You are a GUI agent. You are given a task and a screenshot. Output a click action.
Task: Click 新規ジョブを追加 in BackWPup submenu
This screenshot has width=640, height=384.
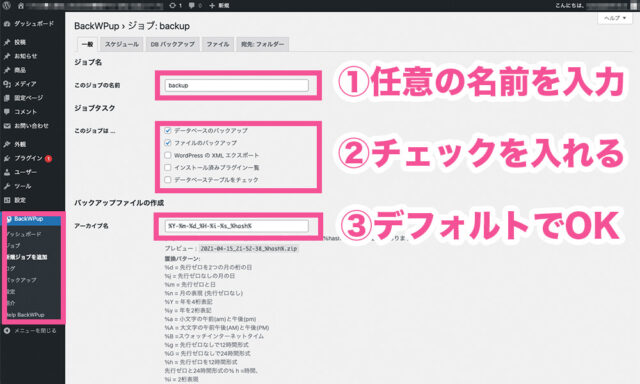tap(27, 257)
